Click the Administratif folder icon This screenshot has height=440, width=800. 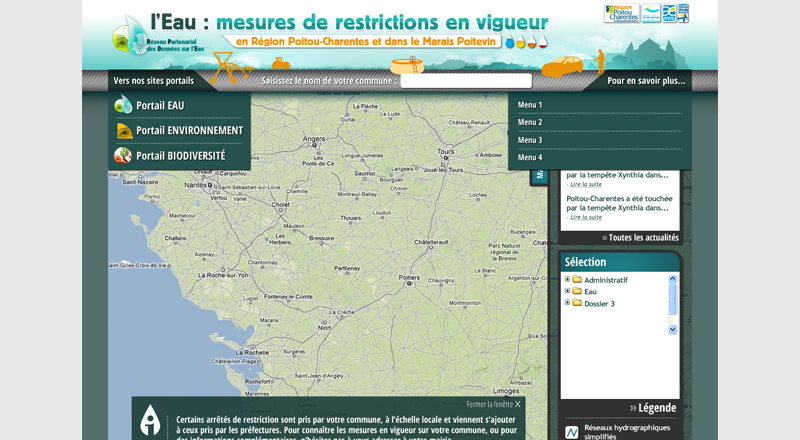(577, 279)
